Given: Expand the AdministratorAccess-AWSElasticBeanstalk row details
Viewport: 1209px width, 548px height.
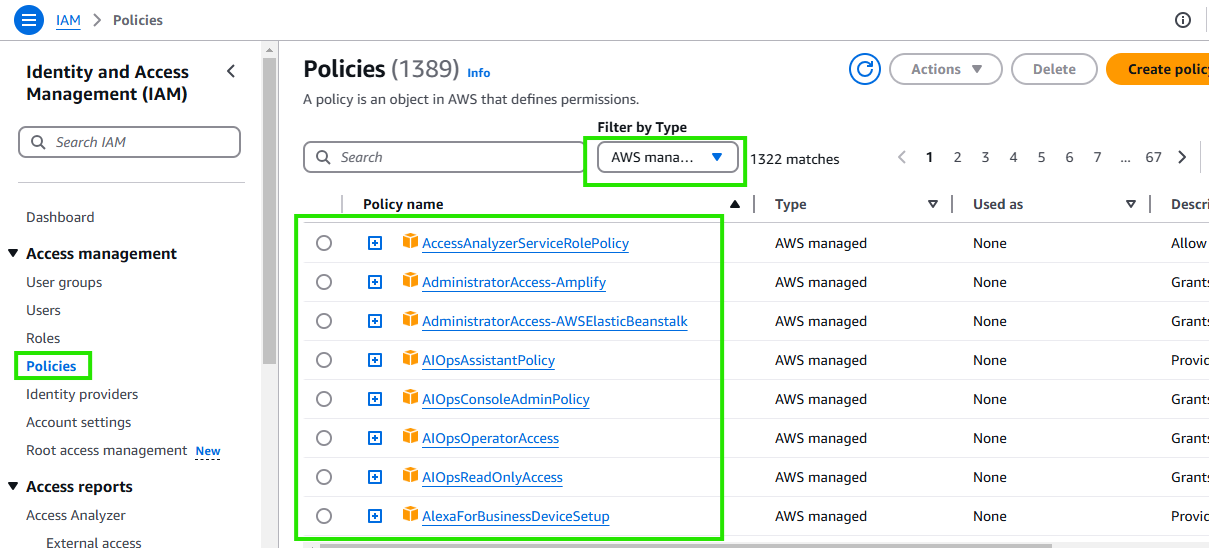Looking at the screenshot, I should 375,321.
